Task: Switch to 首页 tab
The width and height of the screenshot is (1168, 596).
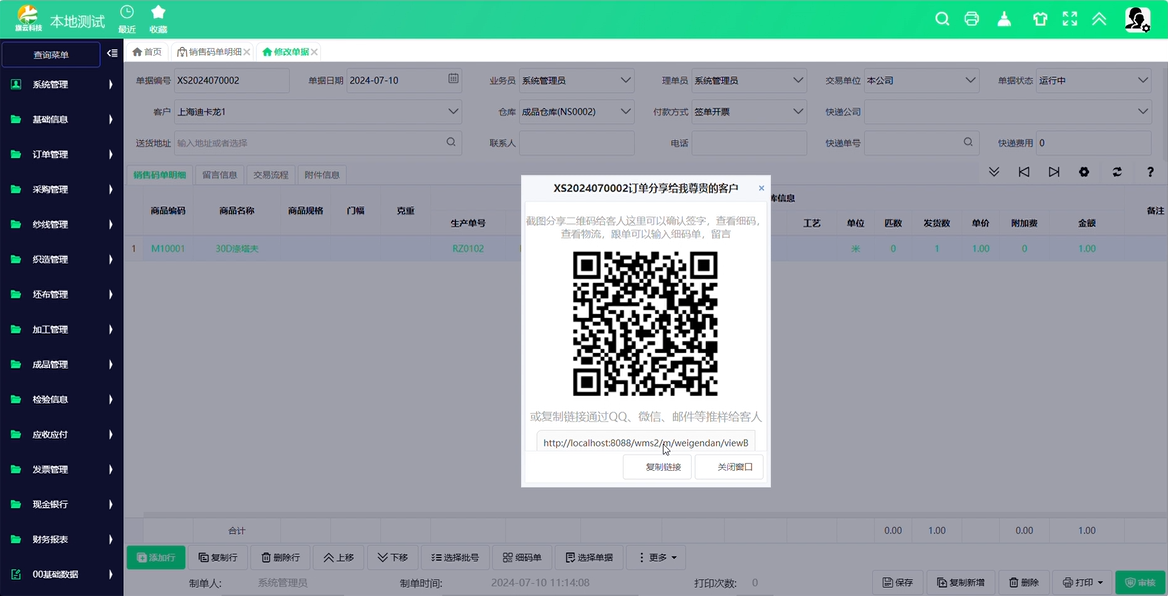Action: tap(147, 52)
